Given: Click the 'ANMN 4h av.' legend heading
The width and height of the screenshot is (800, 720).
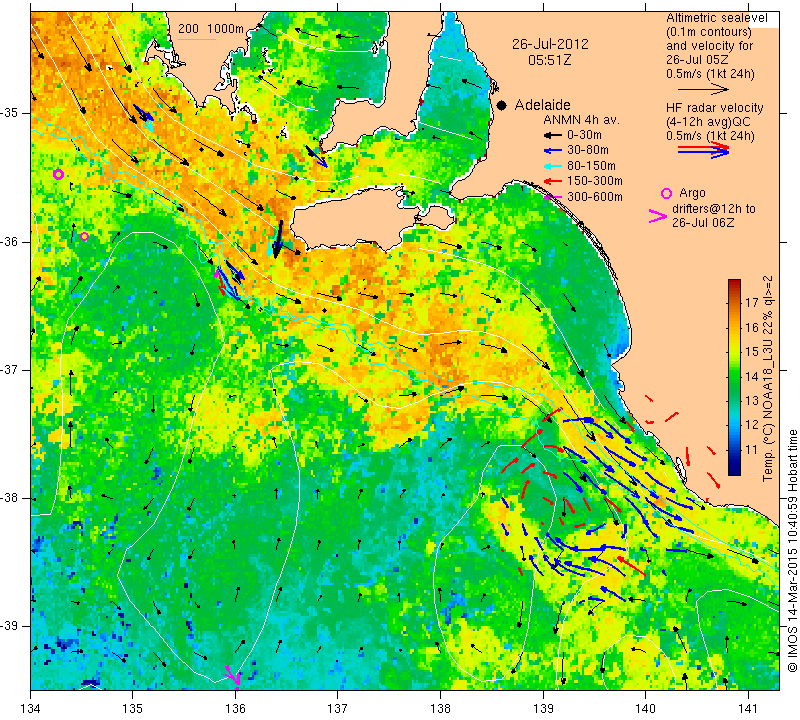Looking at the screenshot, I should click(581, 120).
